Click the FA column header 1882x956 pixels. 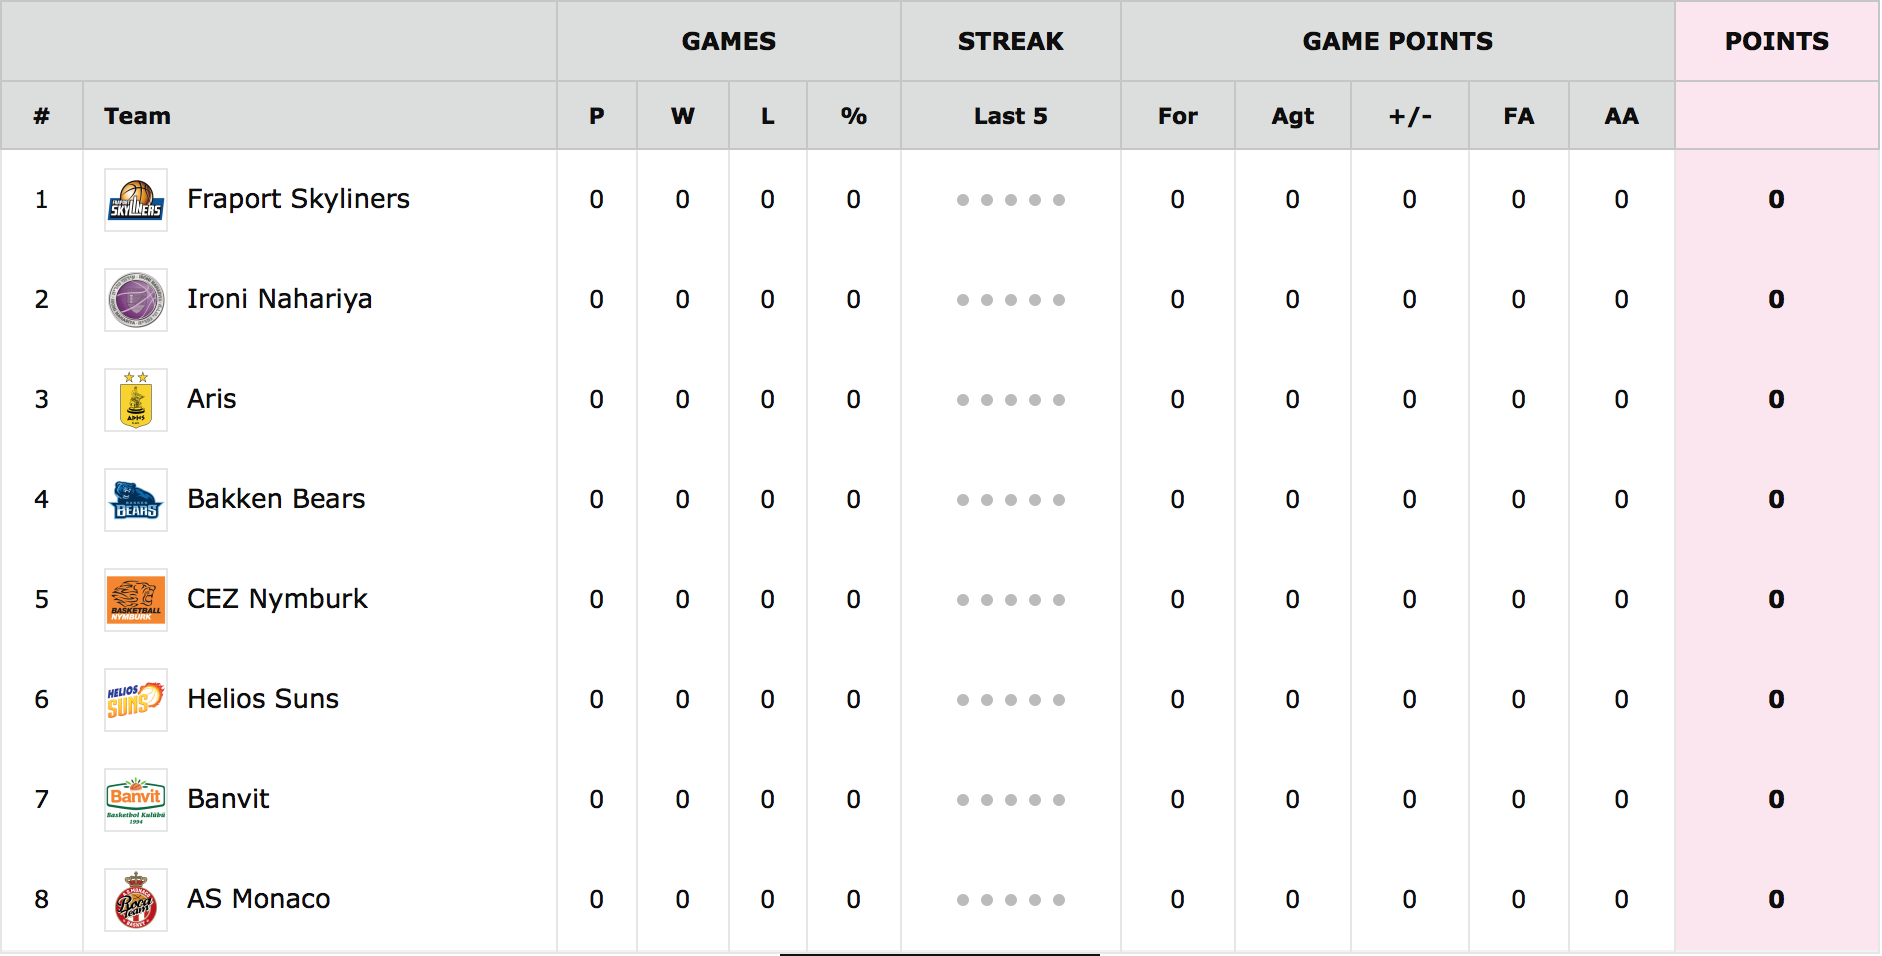[1519, 116]
